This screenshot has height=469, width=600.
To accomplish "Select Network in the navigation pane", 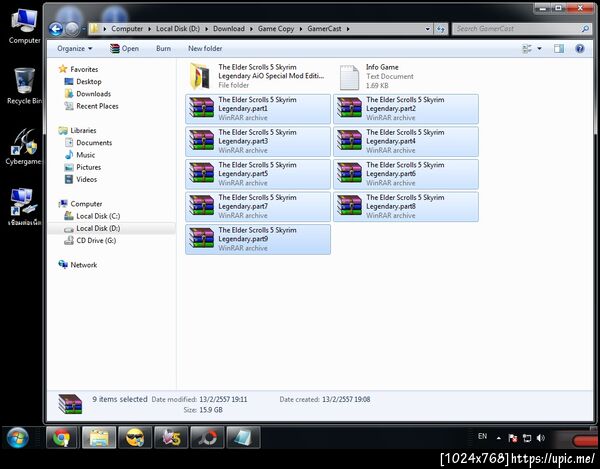I will pyautogui.click(x=78, y=265).
